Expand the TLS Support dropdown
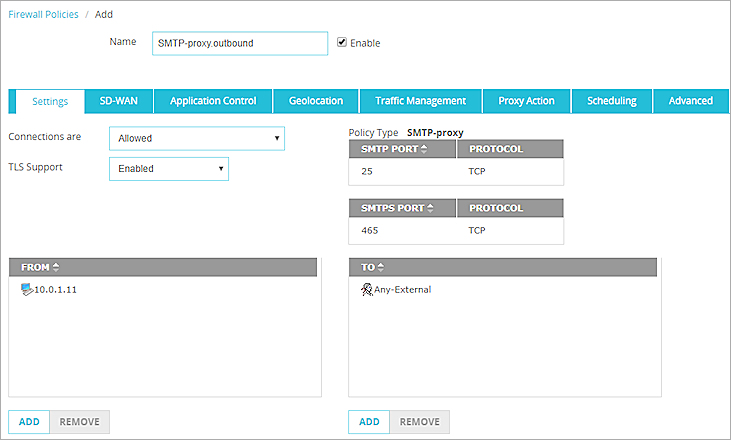The height and width of the screenshot is (440, 731). 168,169
